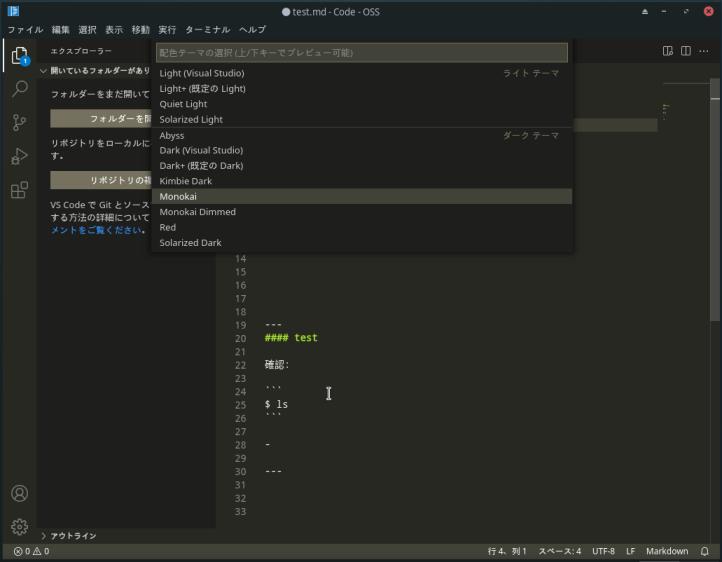
Task: Open the Accounts icon in activity bar
Action: pos(19,493)
